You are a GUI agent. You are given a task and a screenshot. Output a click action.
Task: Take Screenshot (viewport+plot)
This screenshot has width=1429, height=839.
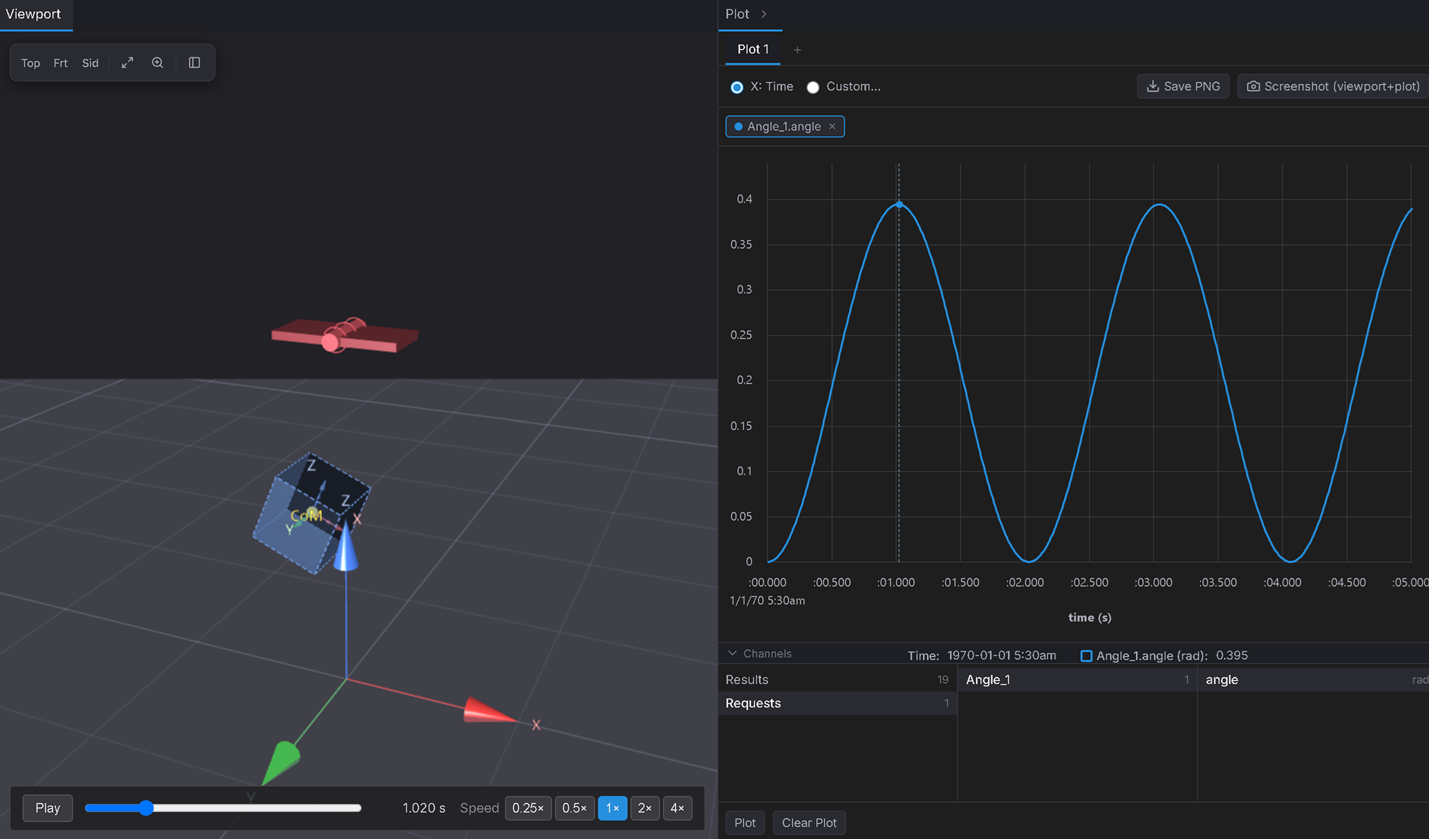1333,87
